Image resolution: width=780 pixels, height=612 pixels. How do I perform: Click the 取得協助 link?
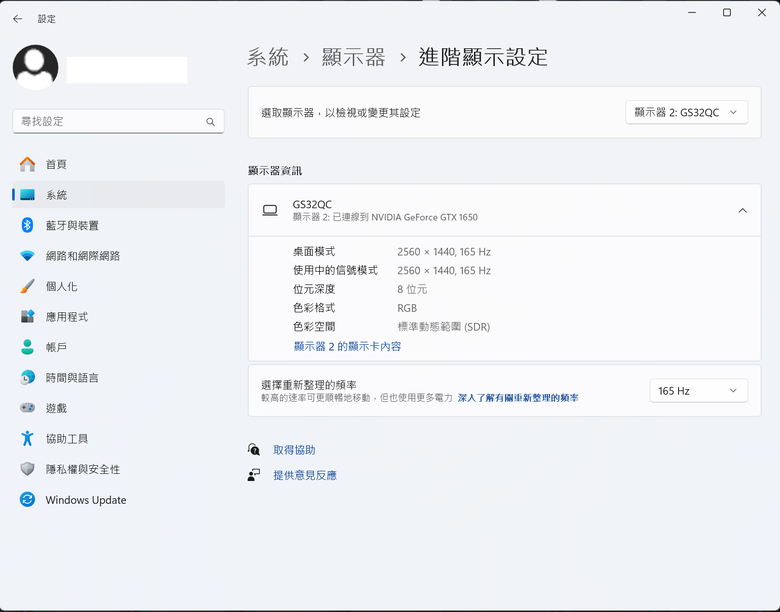pyautogui.click(x=294, y=450)
